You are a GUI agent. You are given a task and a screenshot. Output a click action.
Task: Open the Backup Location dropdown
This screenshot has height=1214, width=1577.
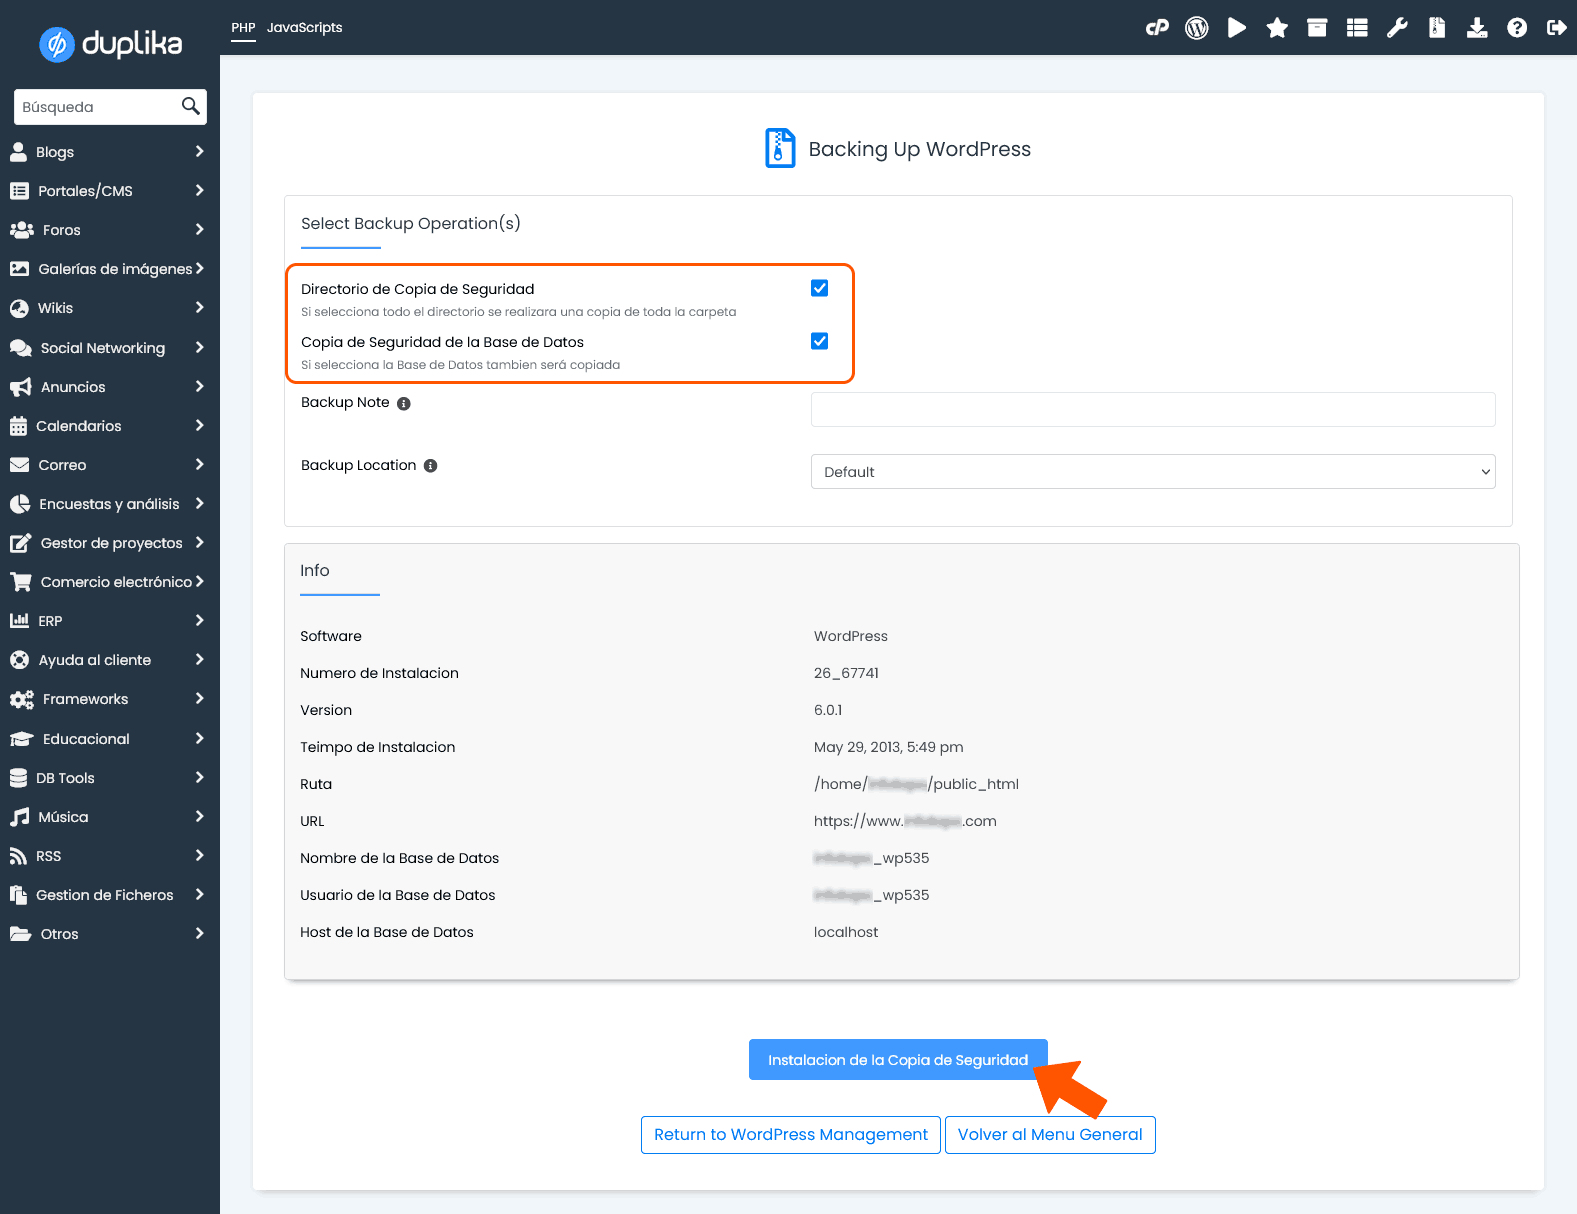pos(1152,472)
